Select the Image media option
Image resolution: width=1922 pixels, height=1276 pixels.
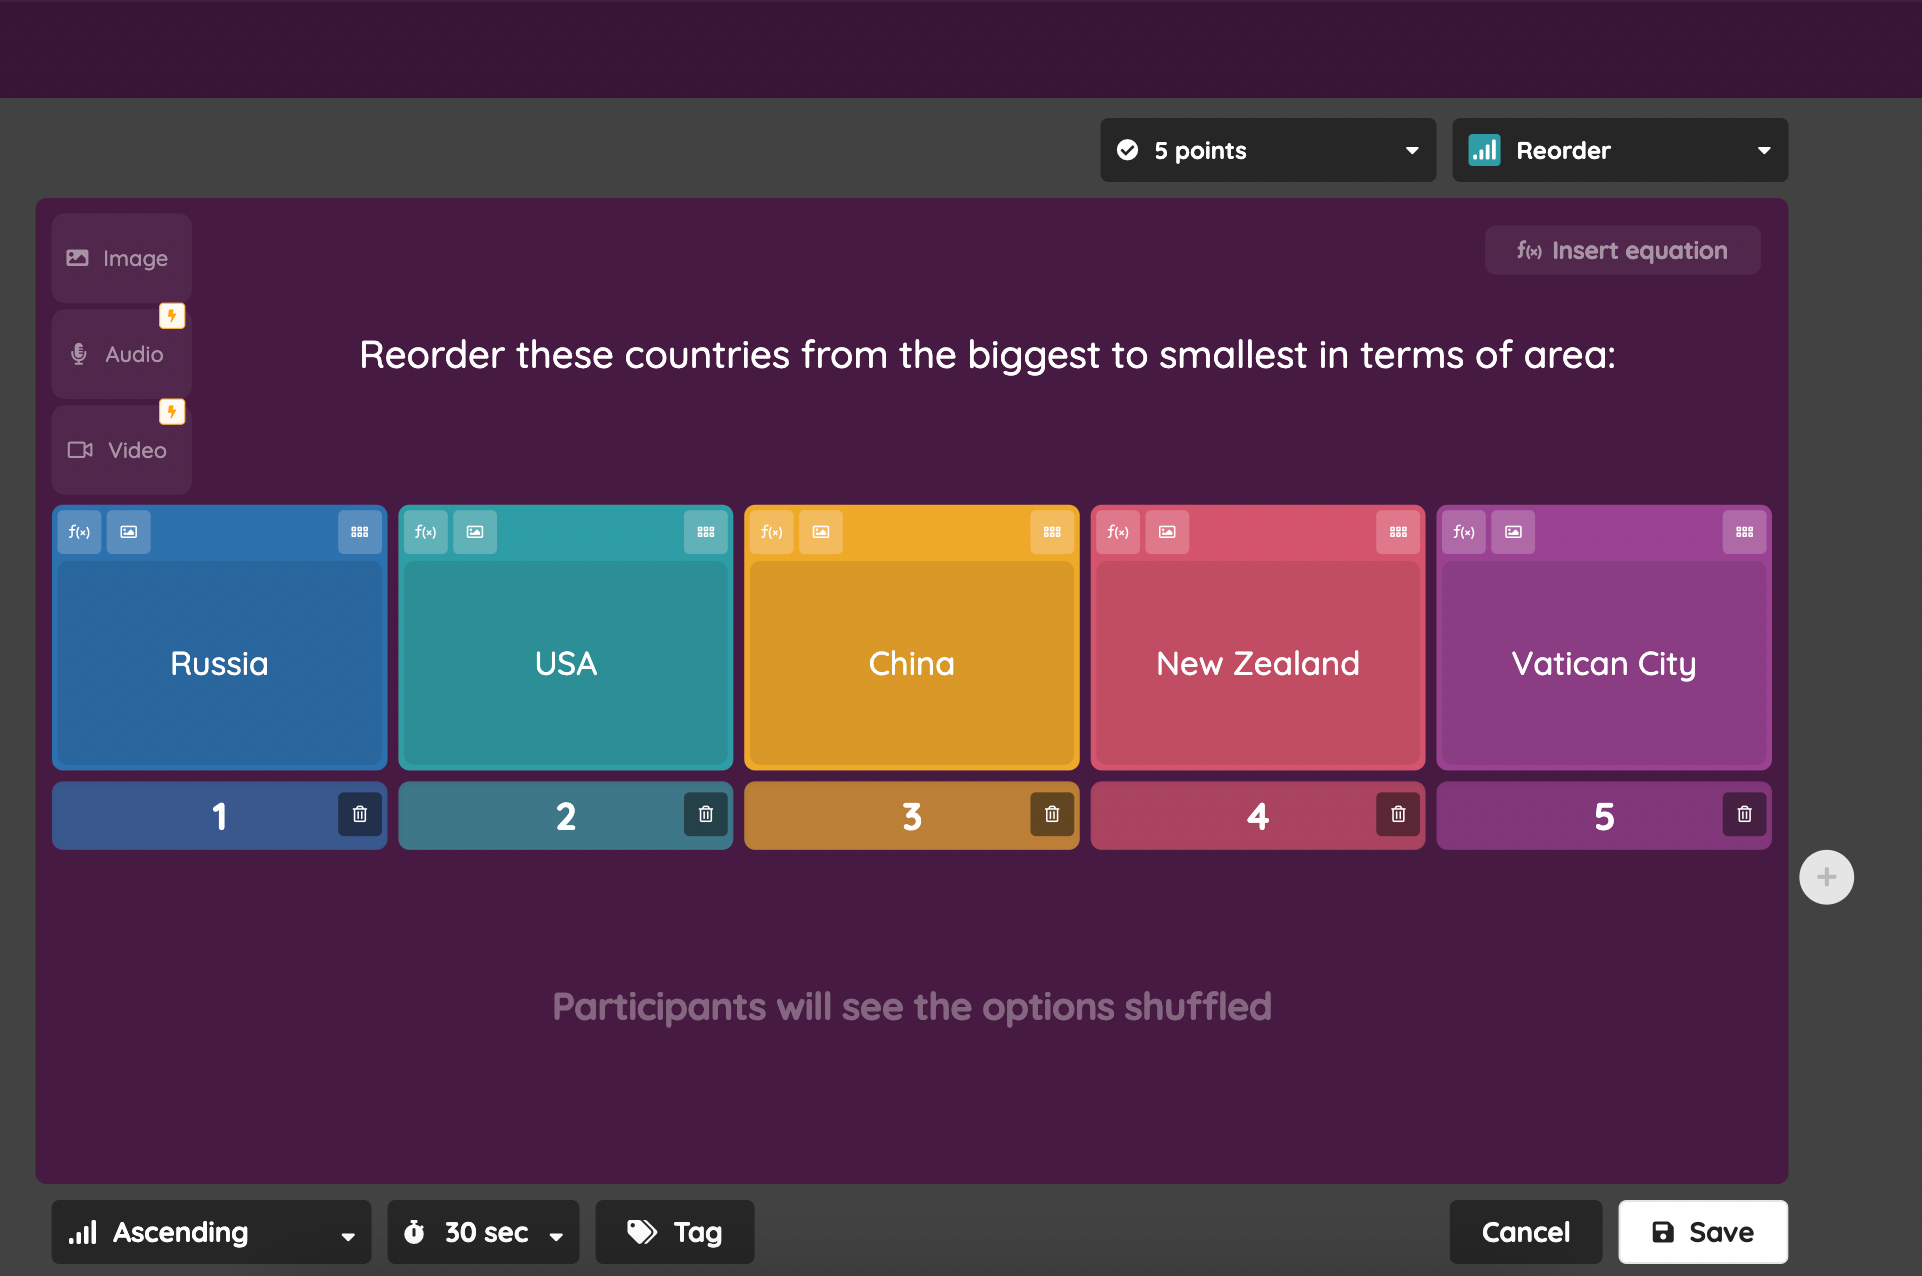120,258
